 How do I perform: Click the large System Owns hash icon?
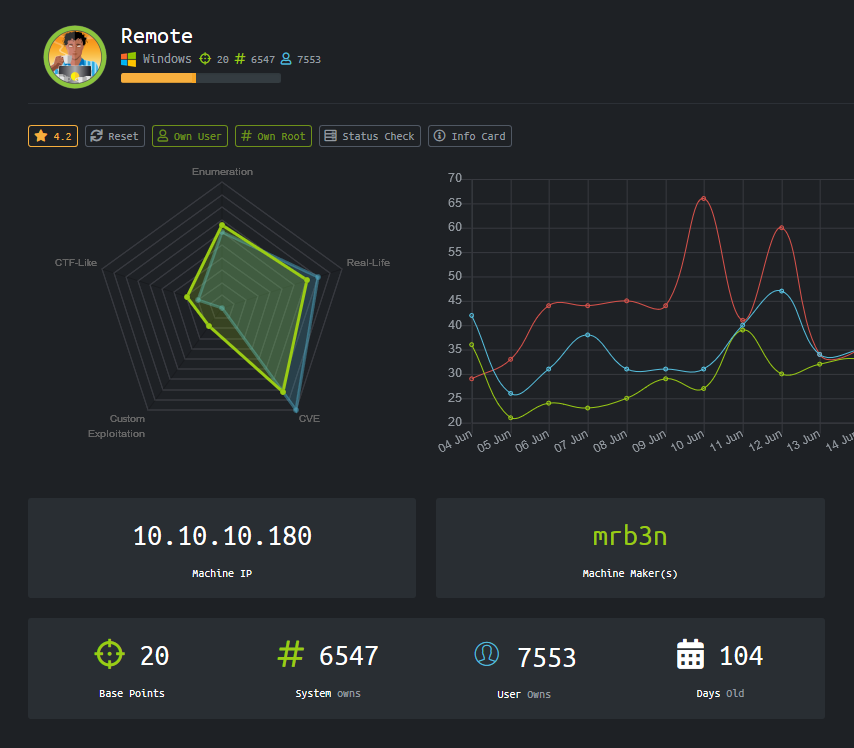(x=290, y=655)
